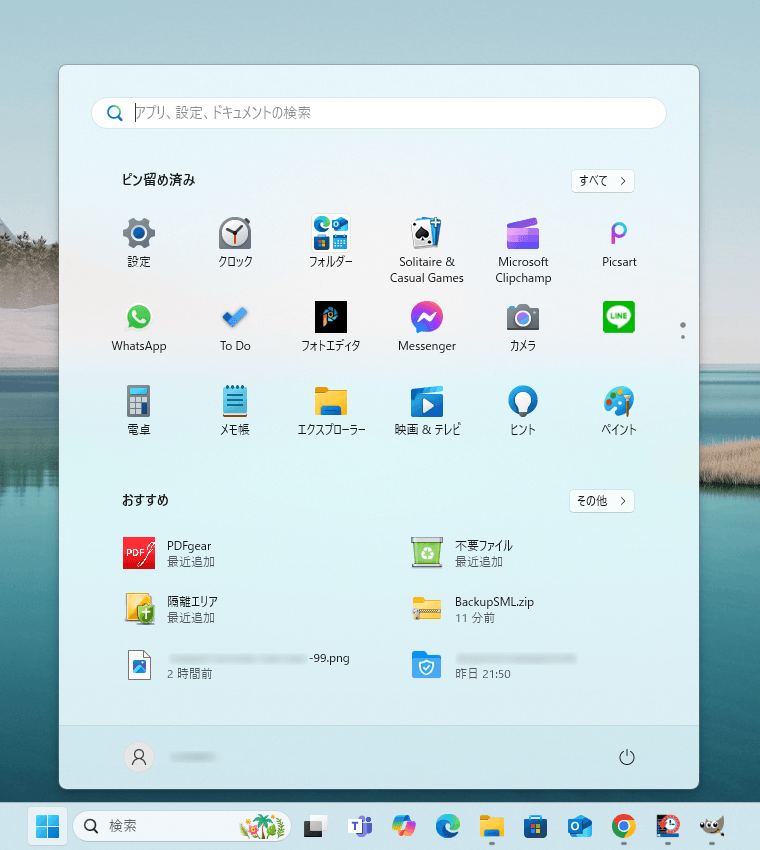The height and width of the screenshot is (850, 760).
Task: Open File Explorer from the taskbar
Action: 492,826
